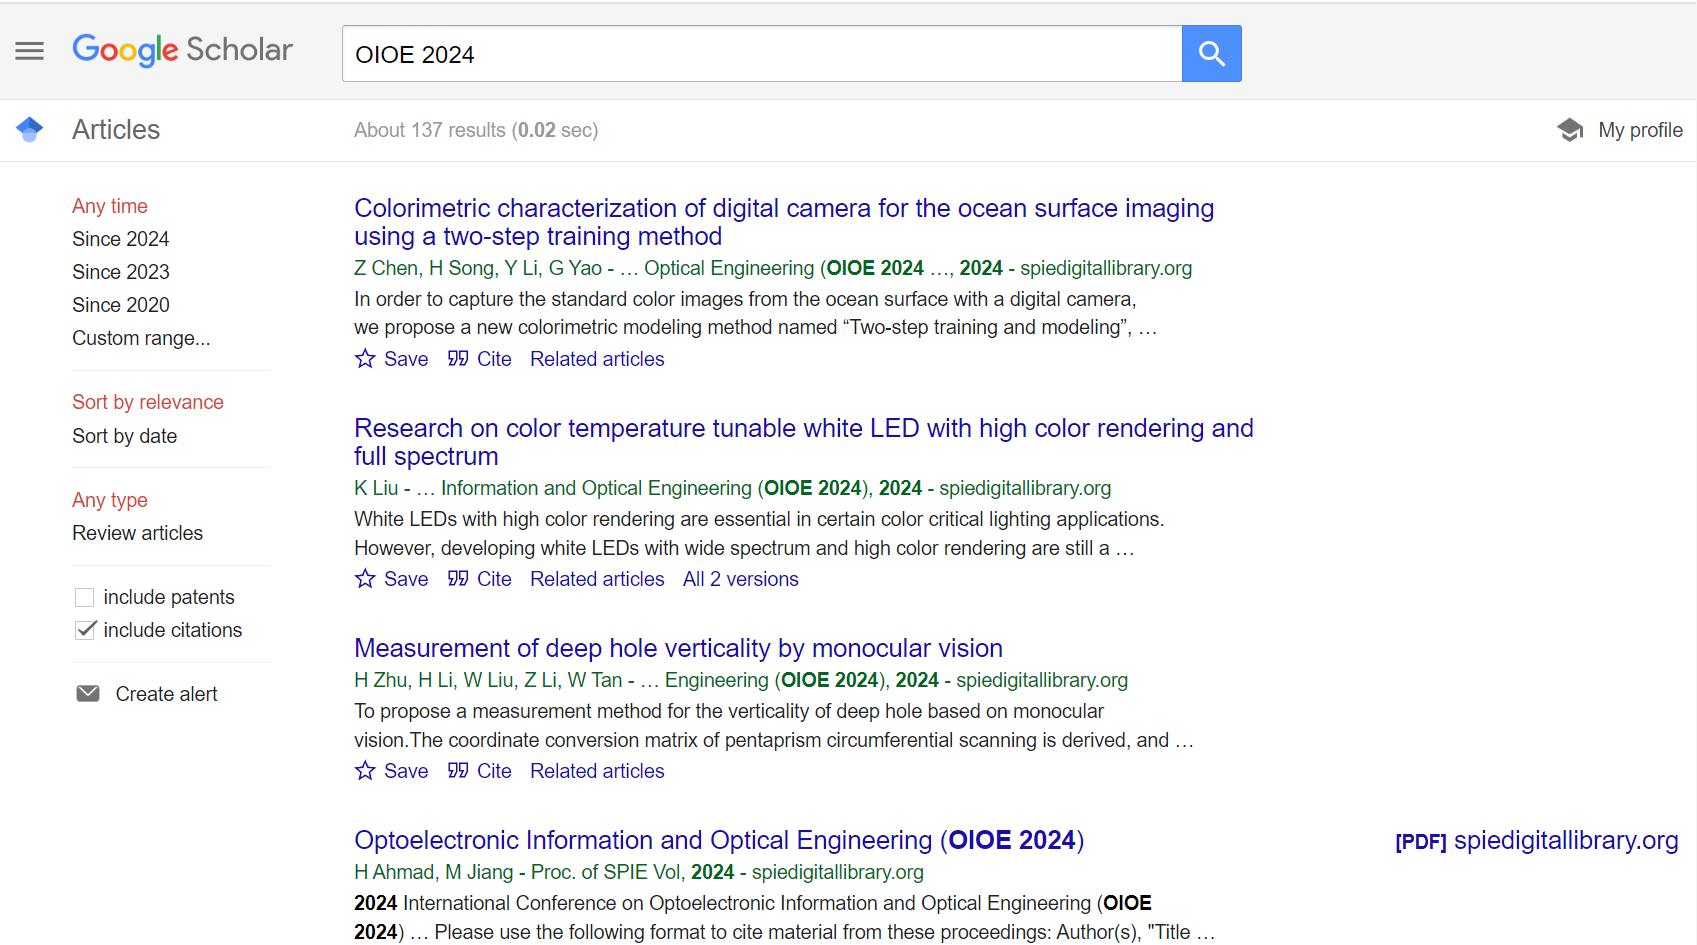Click the blue search magnifier button
This screenshot has width=1697, height=945.
click(x=1211, y=54)
